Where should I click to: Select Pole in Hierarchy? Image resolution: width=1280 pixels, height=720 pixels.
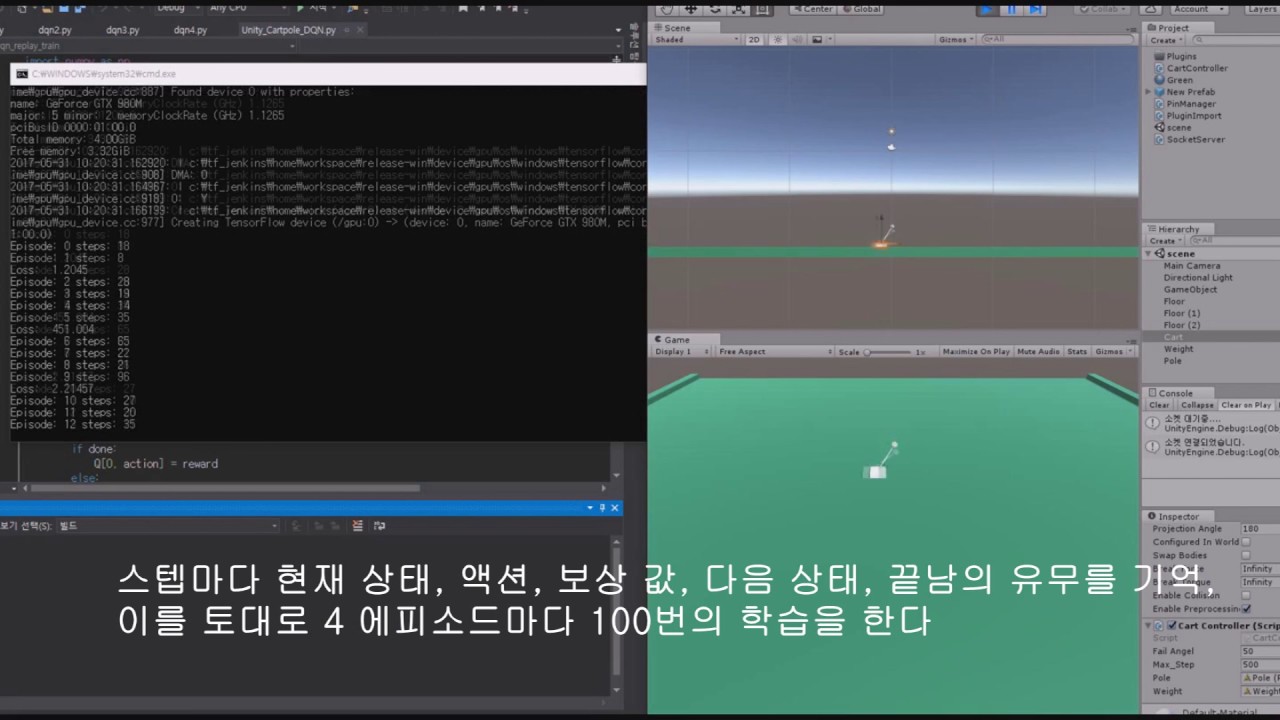coord(1172,361)
